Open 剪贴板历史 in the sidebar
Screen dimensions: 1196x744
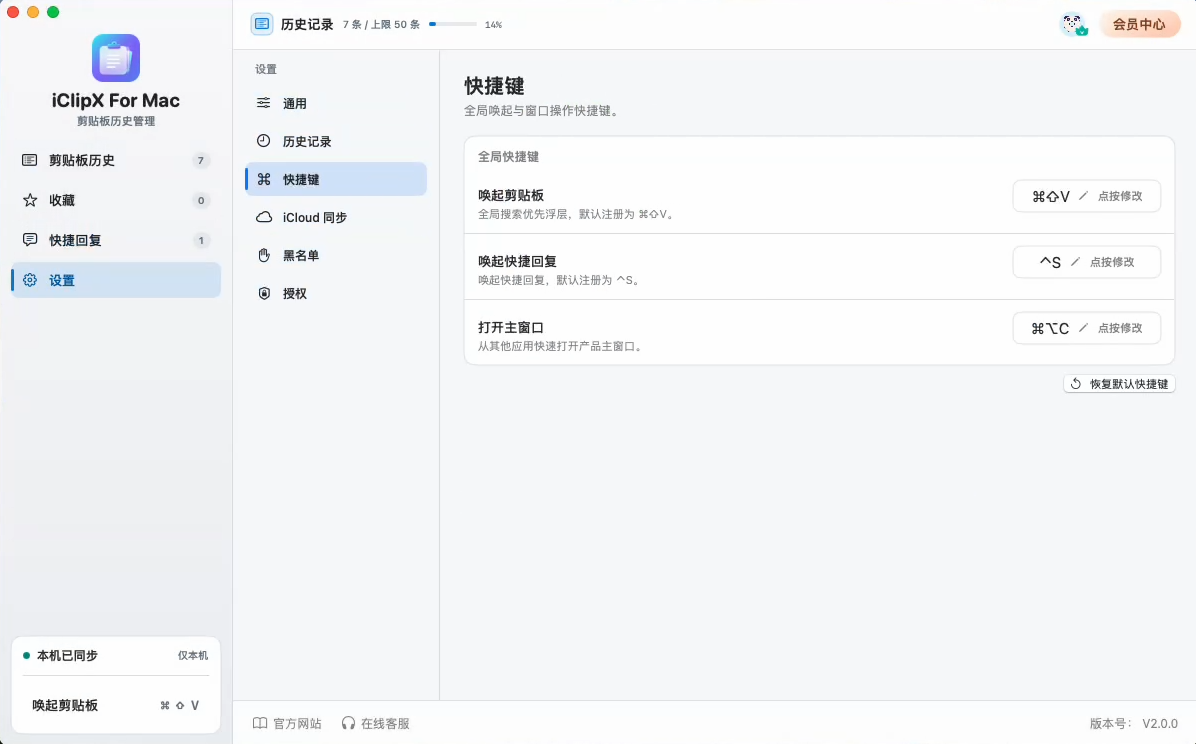(116, 160)
